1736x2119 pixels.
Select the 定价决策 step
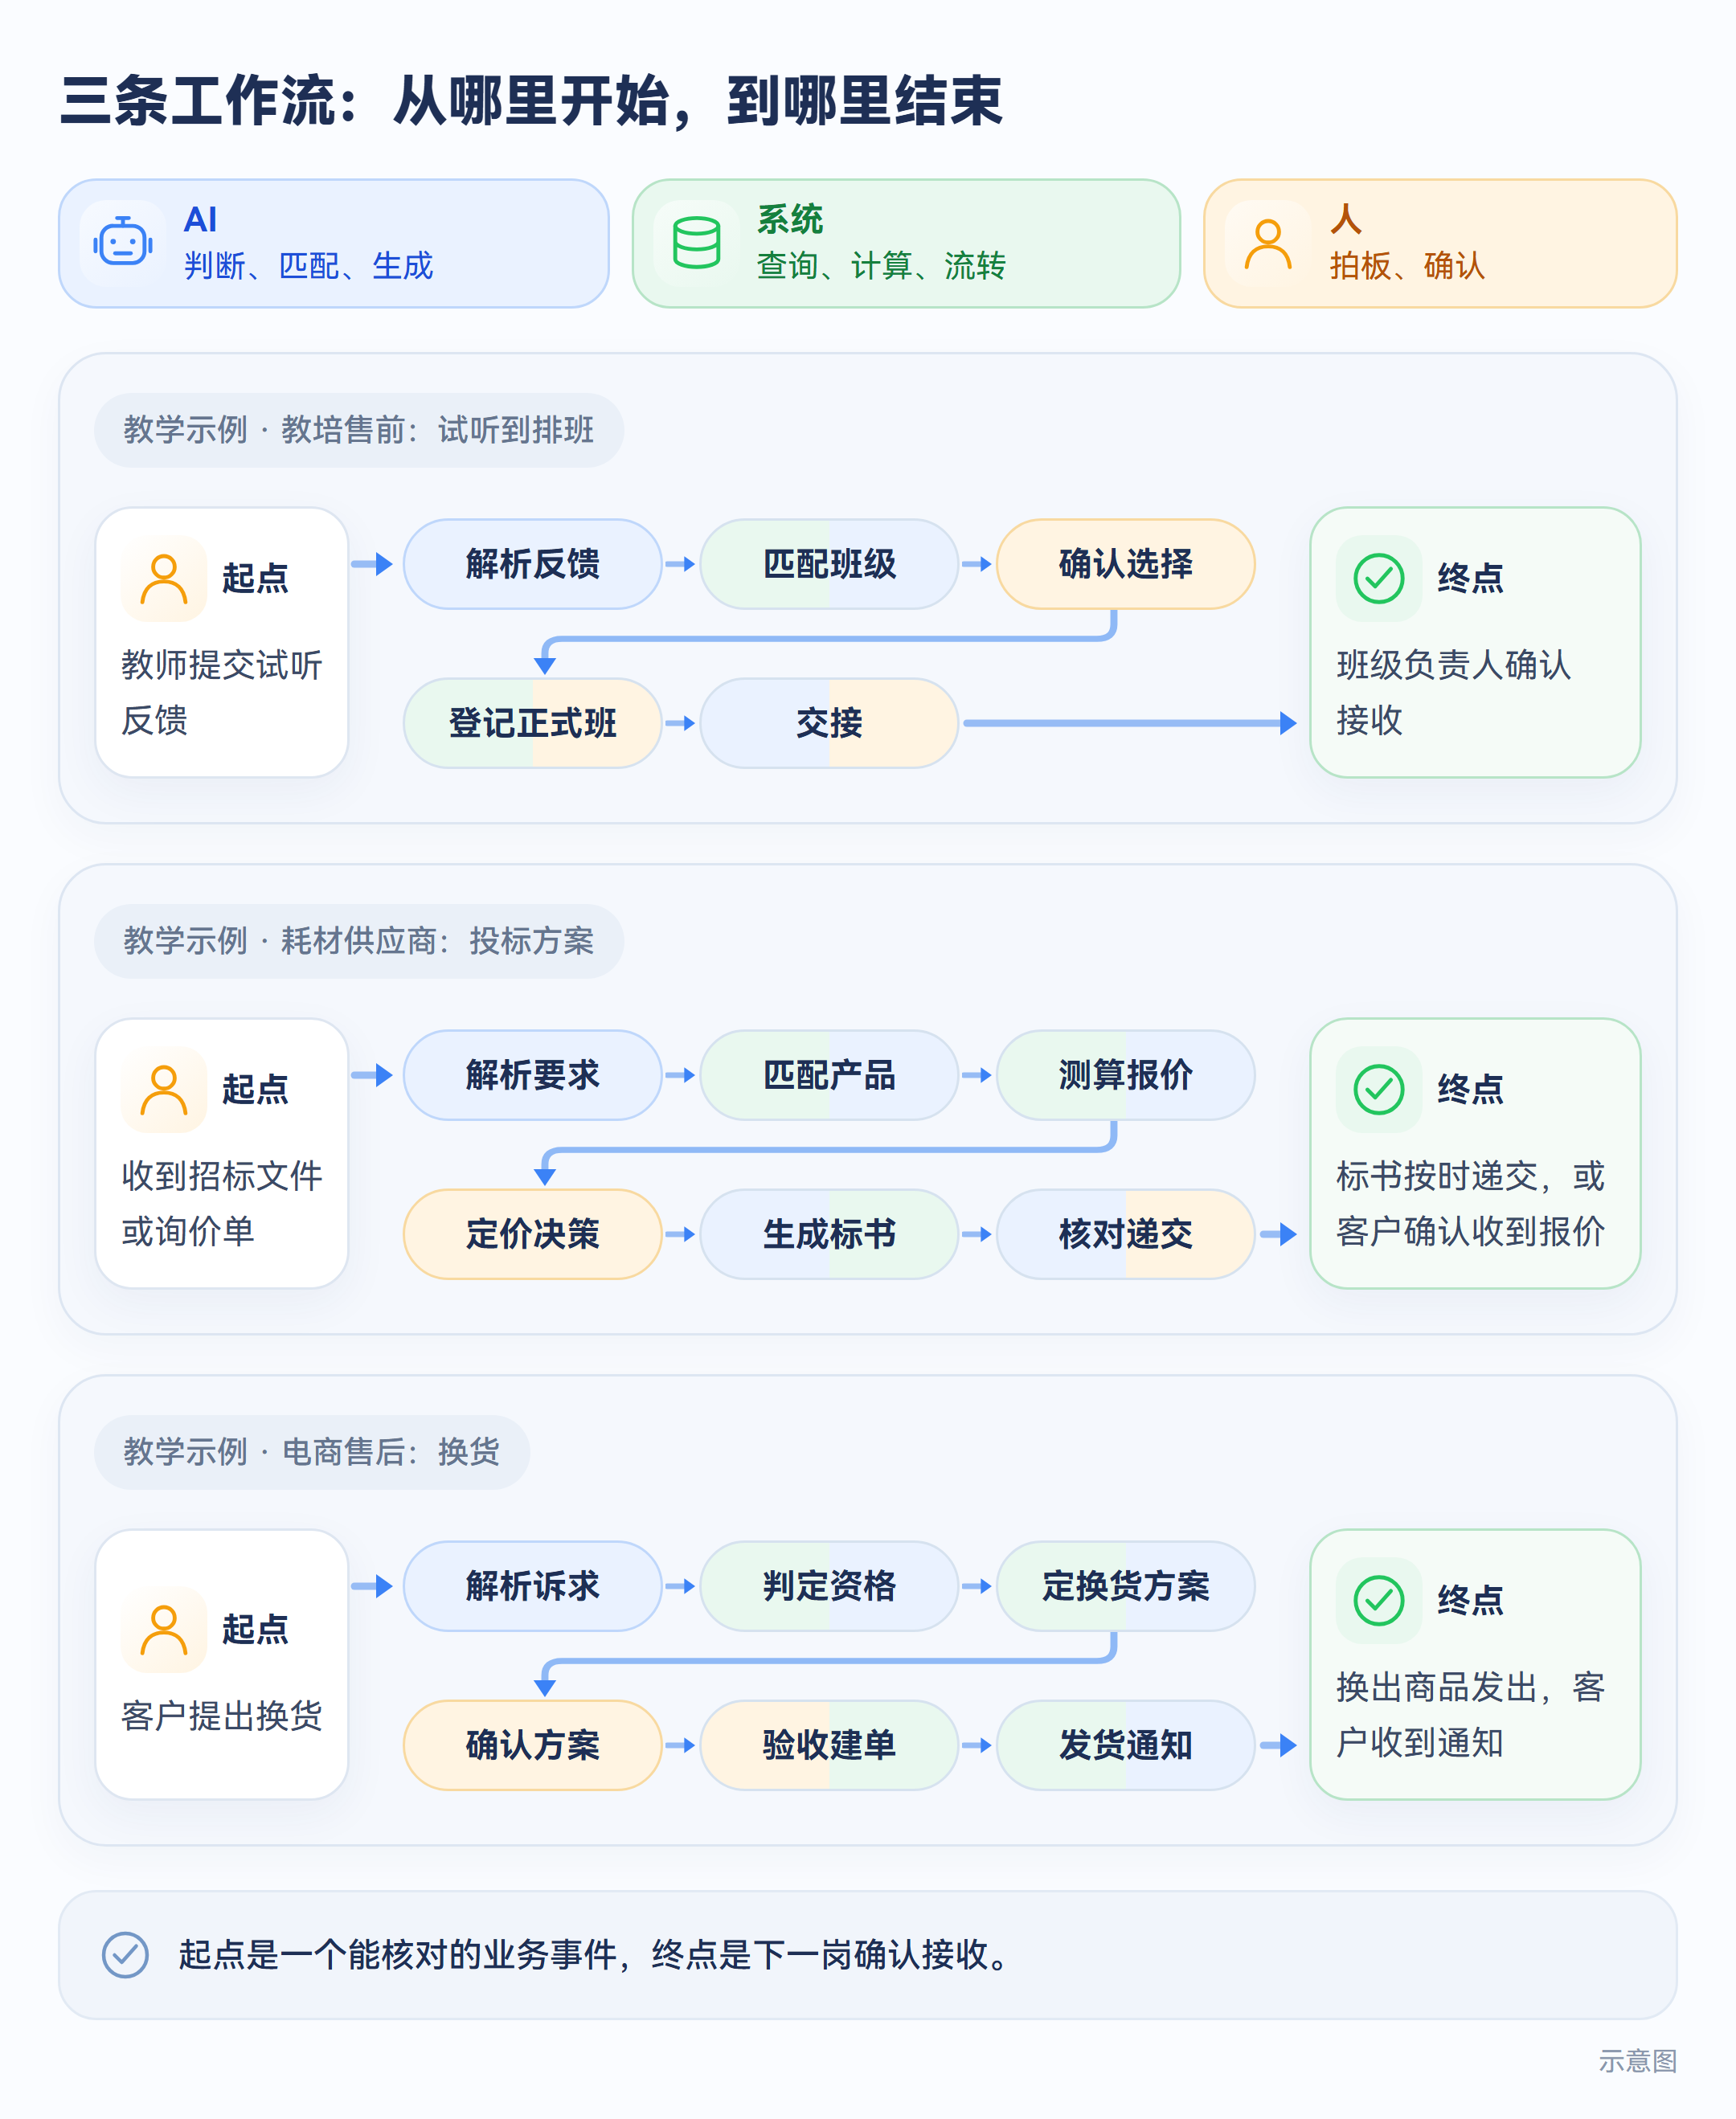pyautogui.click(x=532, y=1234)
